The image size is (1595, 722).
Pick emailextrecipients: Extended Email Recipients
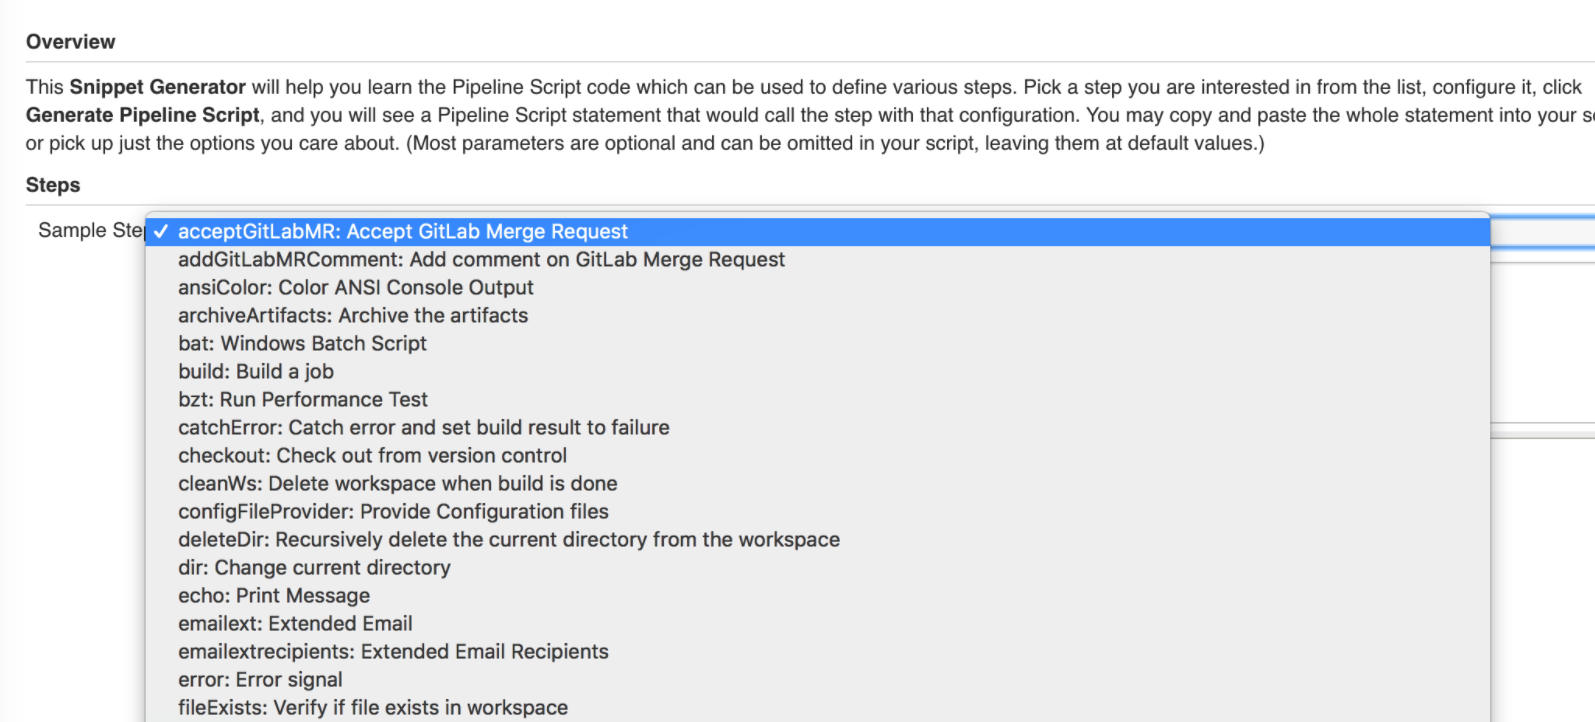393,652
